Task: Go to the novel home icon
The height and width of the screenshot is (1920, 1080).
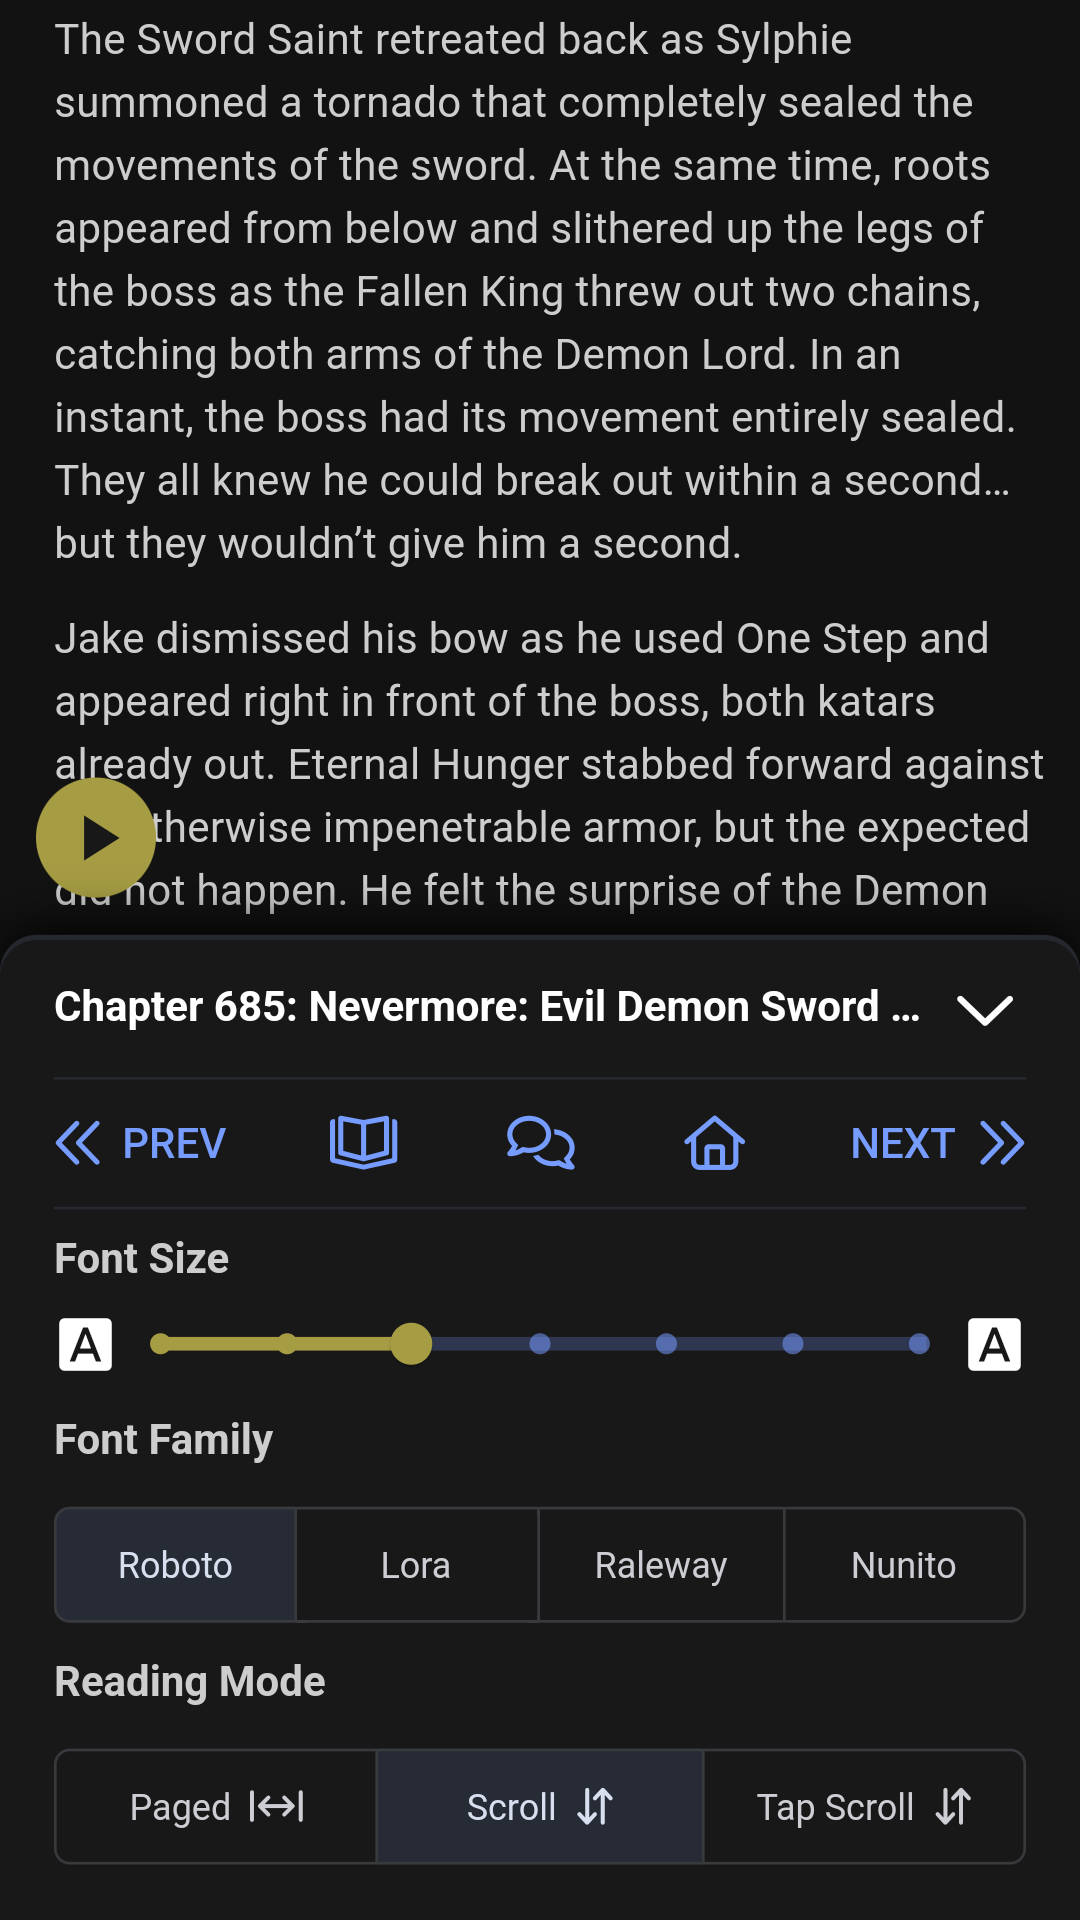Action: tap(715, 1143)
